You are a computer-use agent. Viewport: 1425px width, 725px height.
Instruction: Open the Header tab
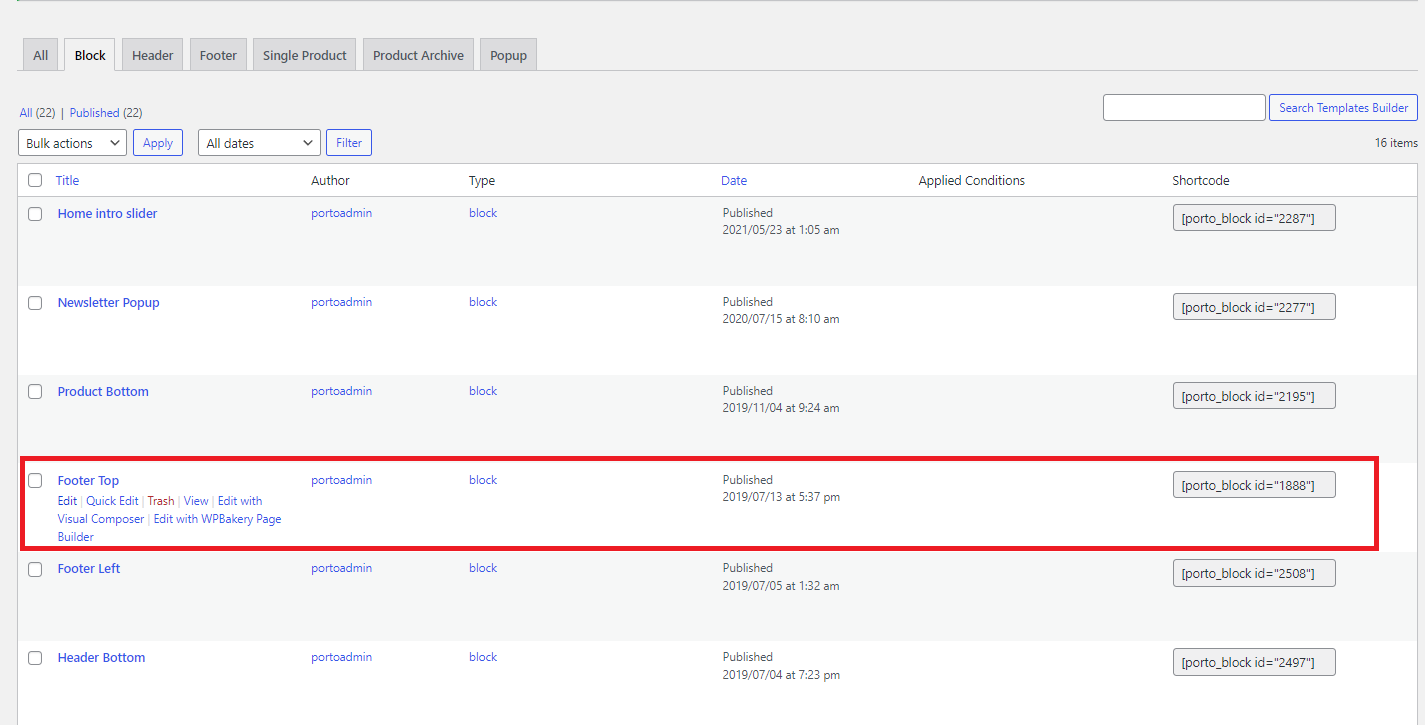(153, 56)
